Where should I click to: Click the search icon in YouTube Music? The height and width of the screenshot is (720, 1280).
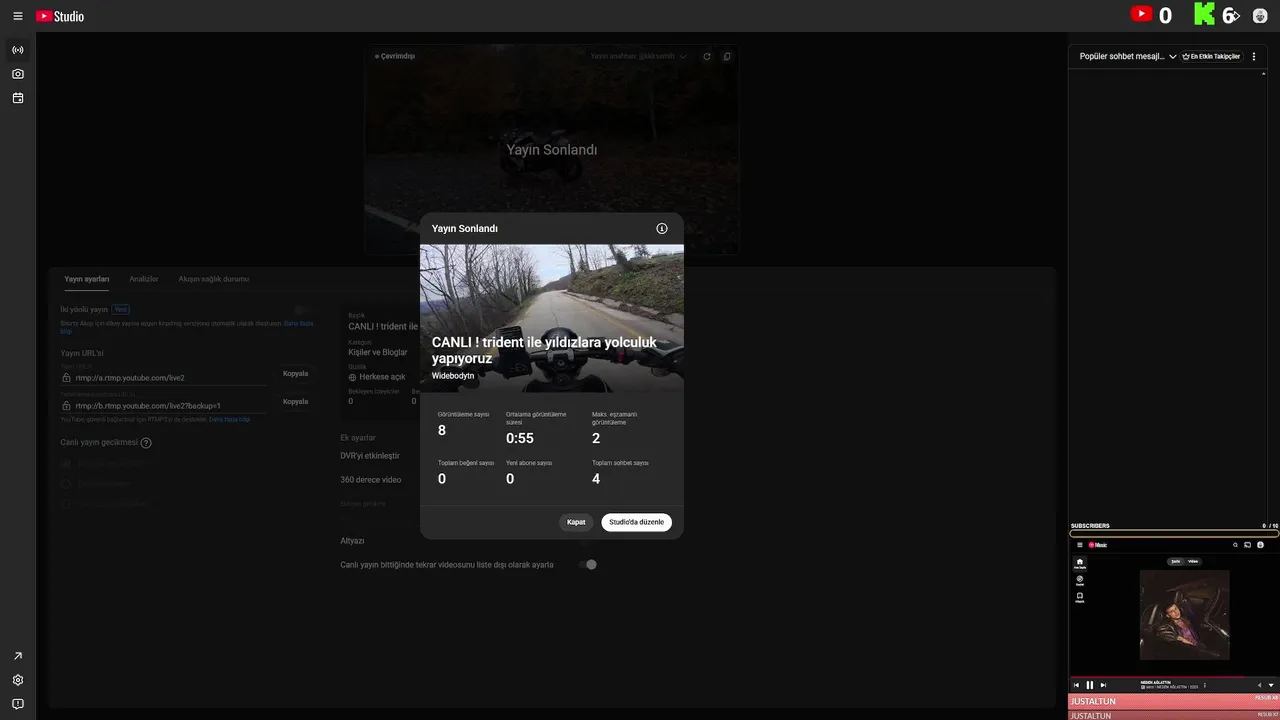click(x=1236, y=545)
